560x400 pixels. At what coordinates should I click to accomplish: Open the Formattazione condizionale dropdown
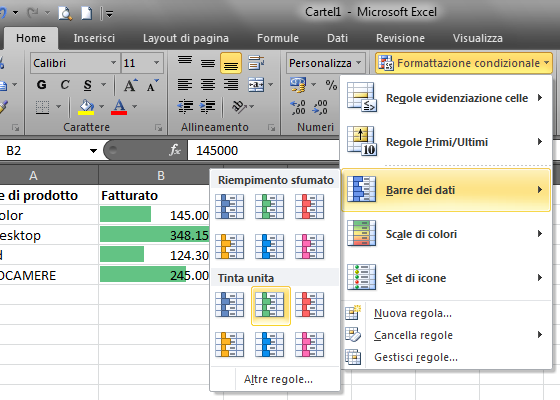point(464,63)
